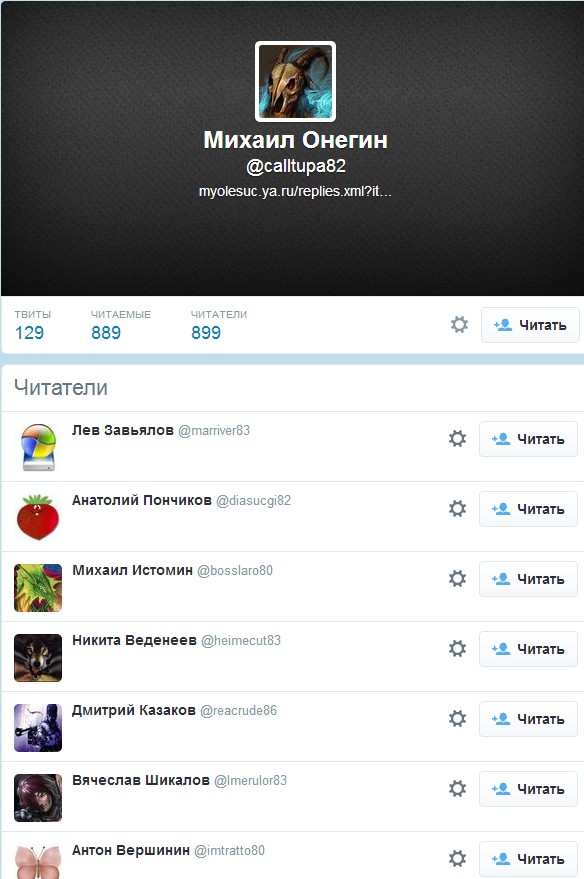View the Твиты count 129
This screenshot has width=584, height=879.
click(x=33, y=325)
